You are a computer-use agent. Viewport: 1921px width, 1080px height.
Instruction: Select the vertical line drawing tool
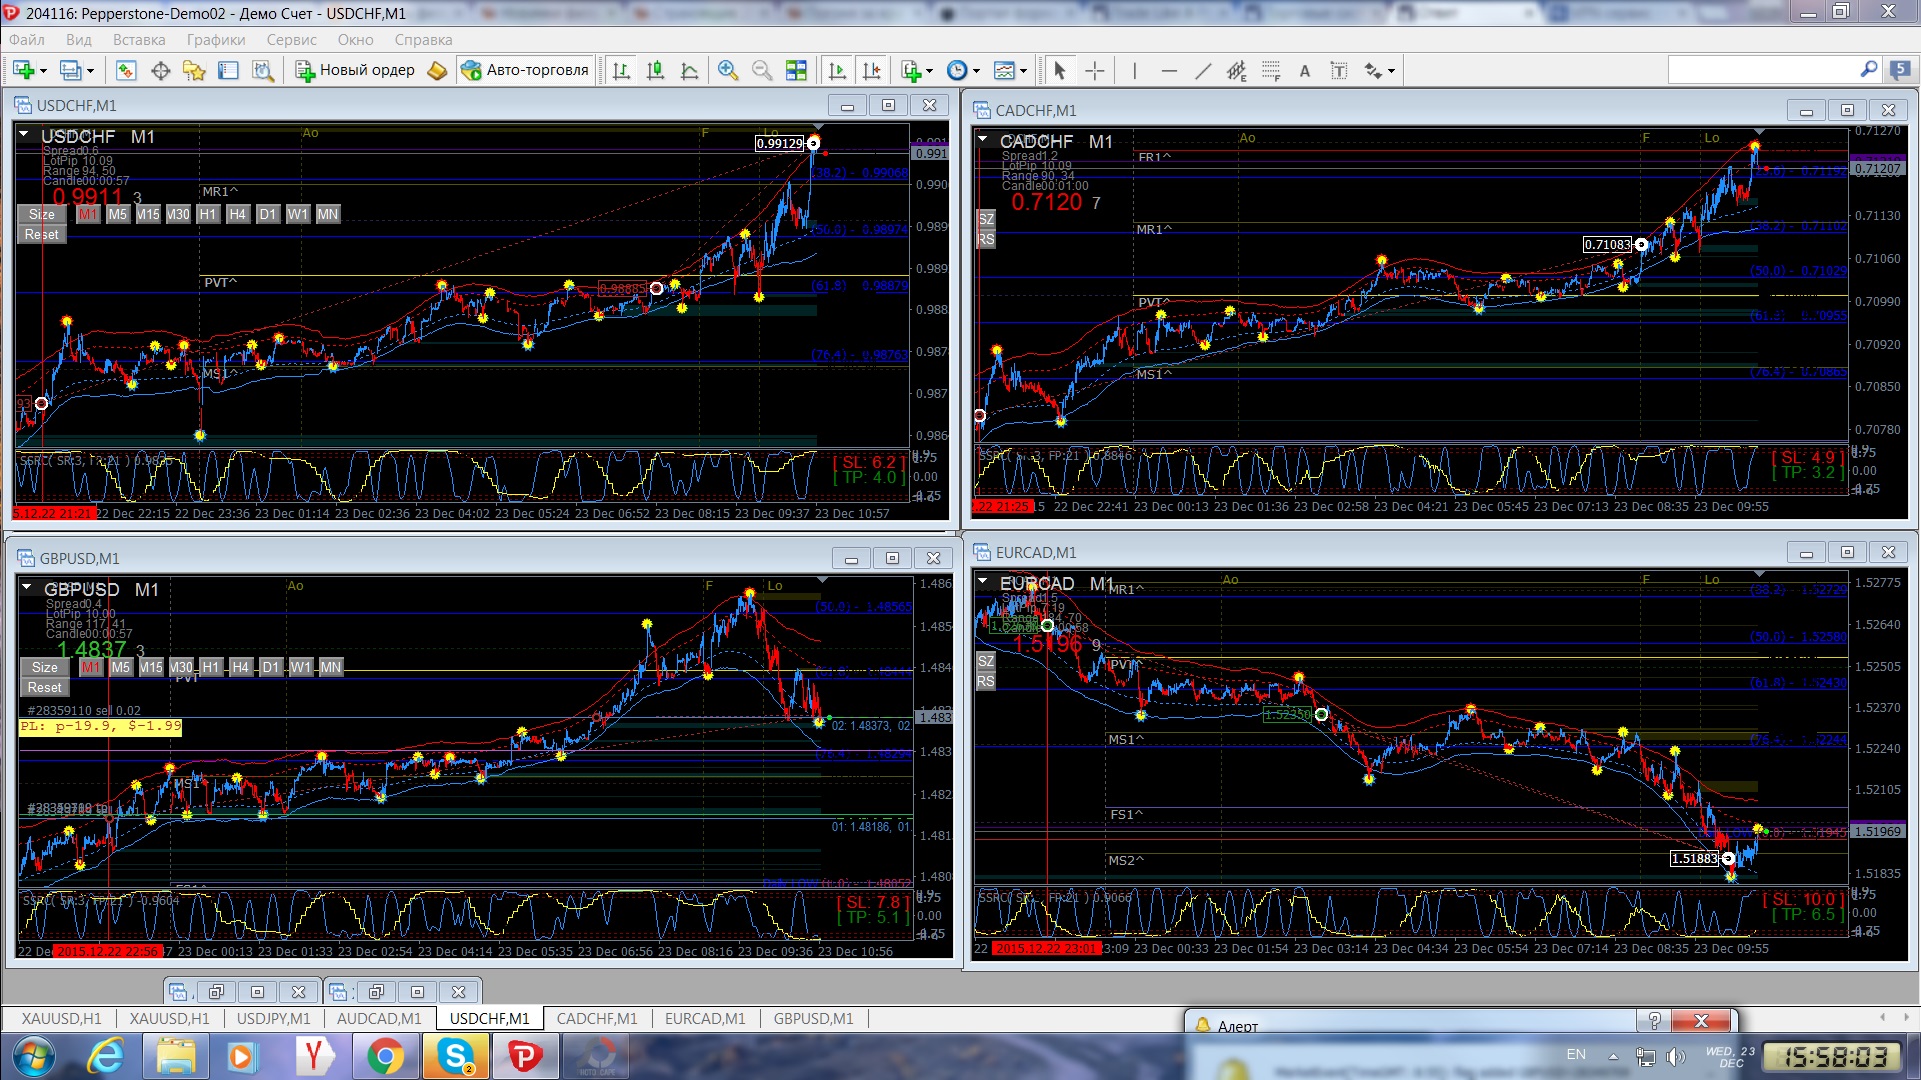click(1134, 70)
